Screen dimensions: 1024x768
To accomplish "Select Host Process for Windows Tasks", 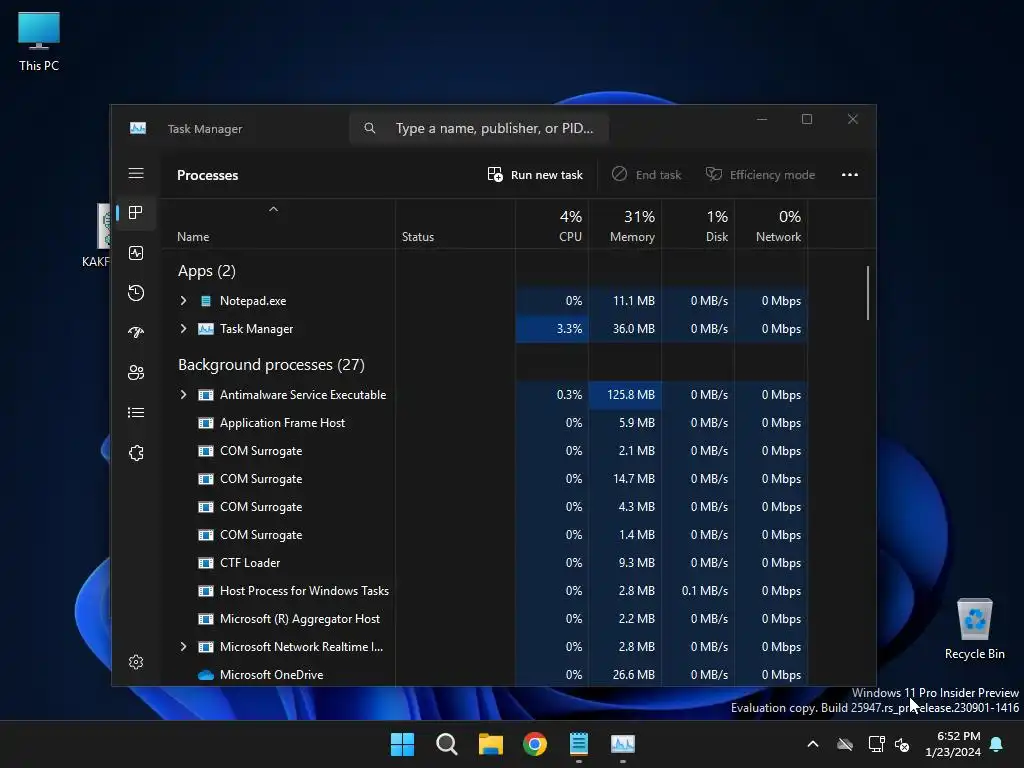I will pyautogui.click(x=485, y=591).
